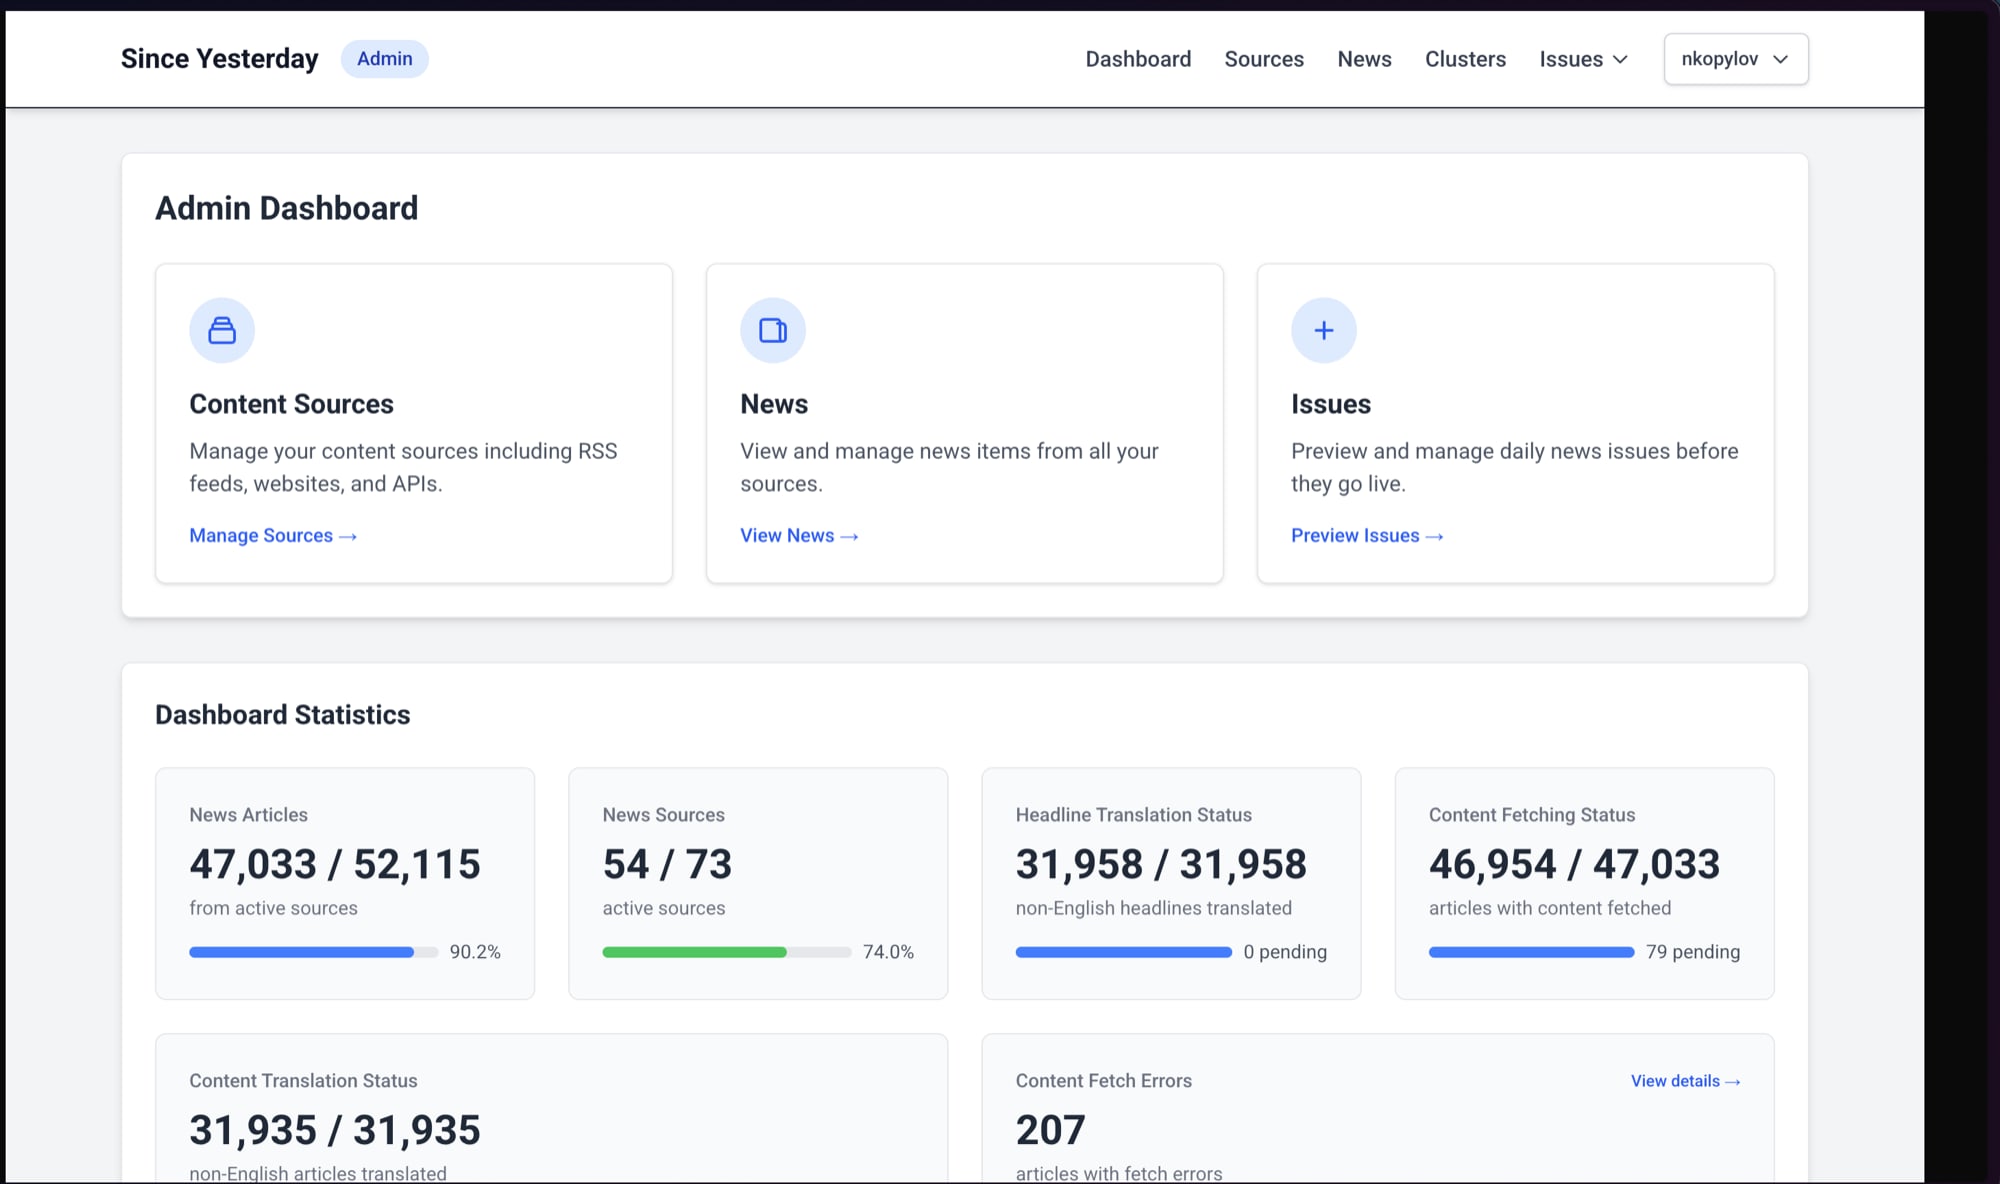Select News in the top navigation
The image size is (2000, 1184).
pos(1364,59)
